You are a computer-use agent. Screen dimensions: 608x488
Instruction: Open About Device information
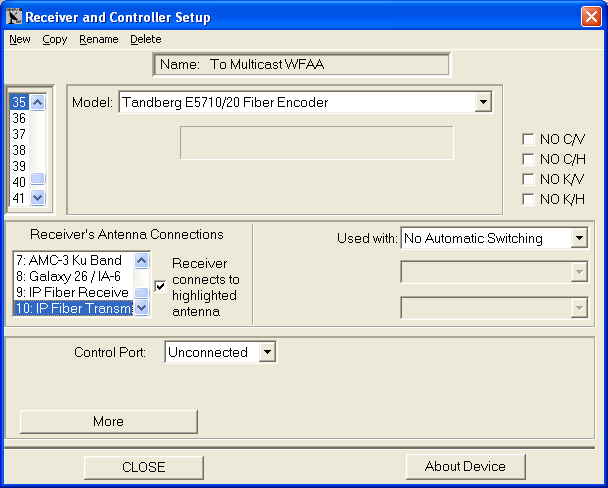click(x=465, y=466)
